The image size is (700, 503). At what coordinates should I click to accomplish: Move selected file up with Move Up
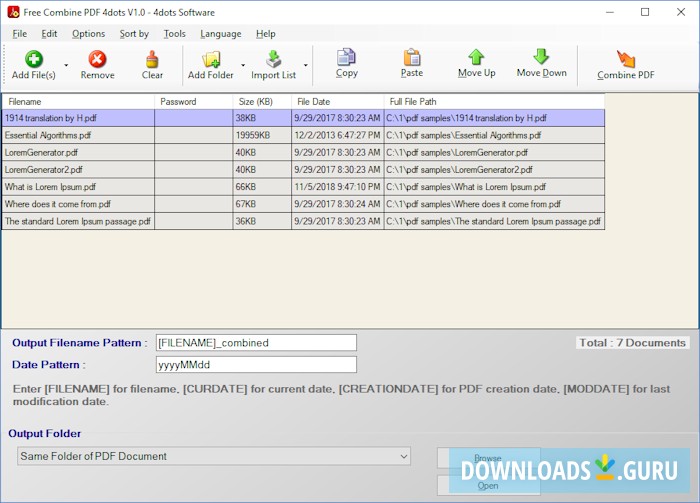pyautogui.click(x=476, y=57)
